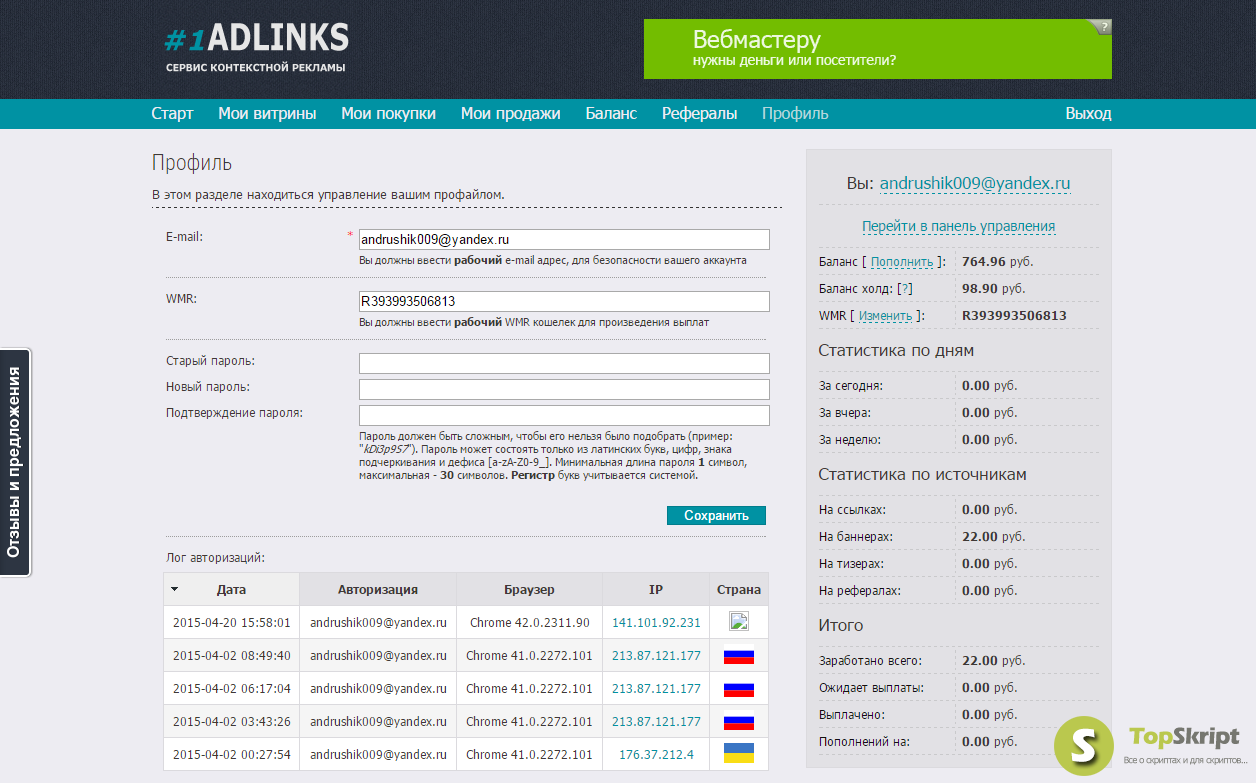1256x783 pixels.
Task: Click the Статистика по дням heading
Action: coord(896,351)
